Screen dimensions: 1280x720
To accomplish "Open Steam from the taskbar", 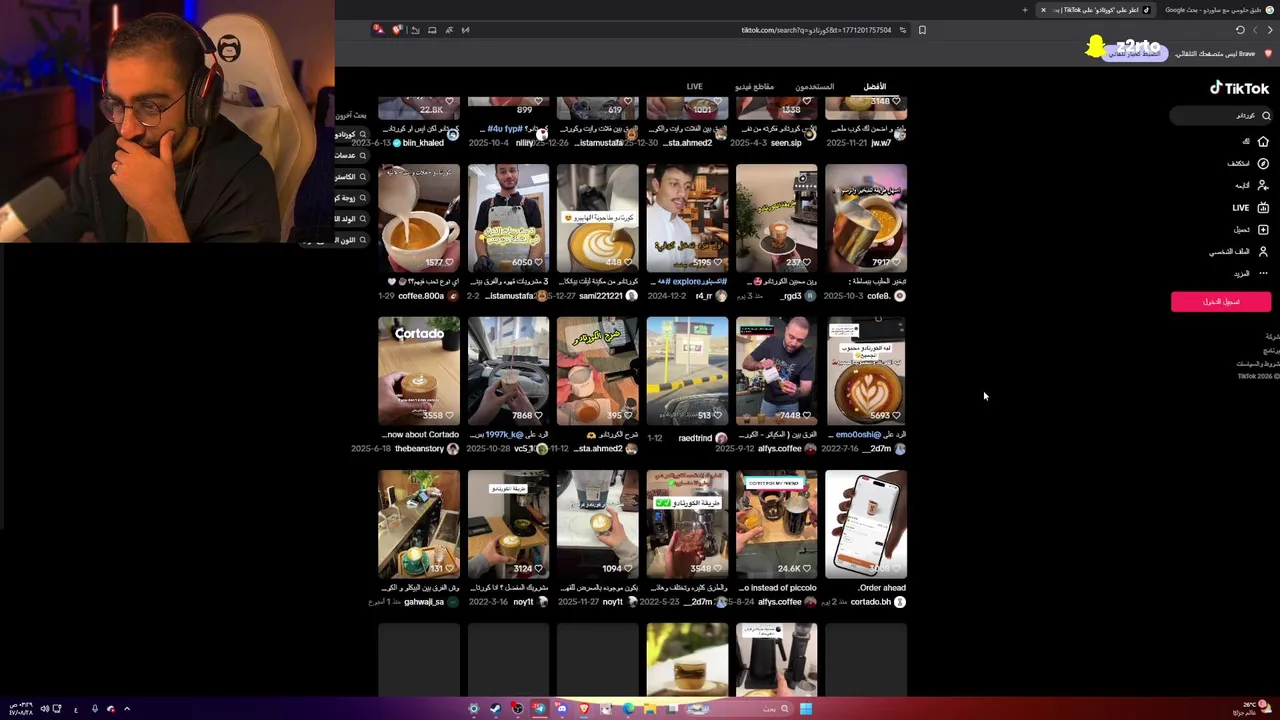I will (495, 709).
